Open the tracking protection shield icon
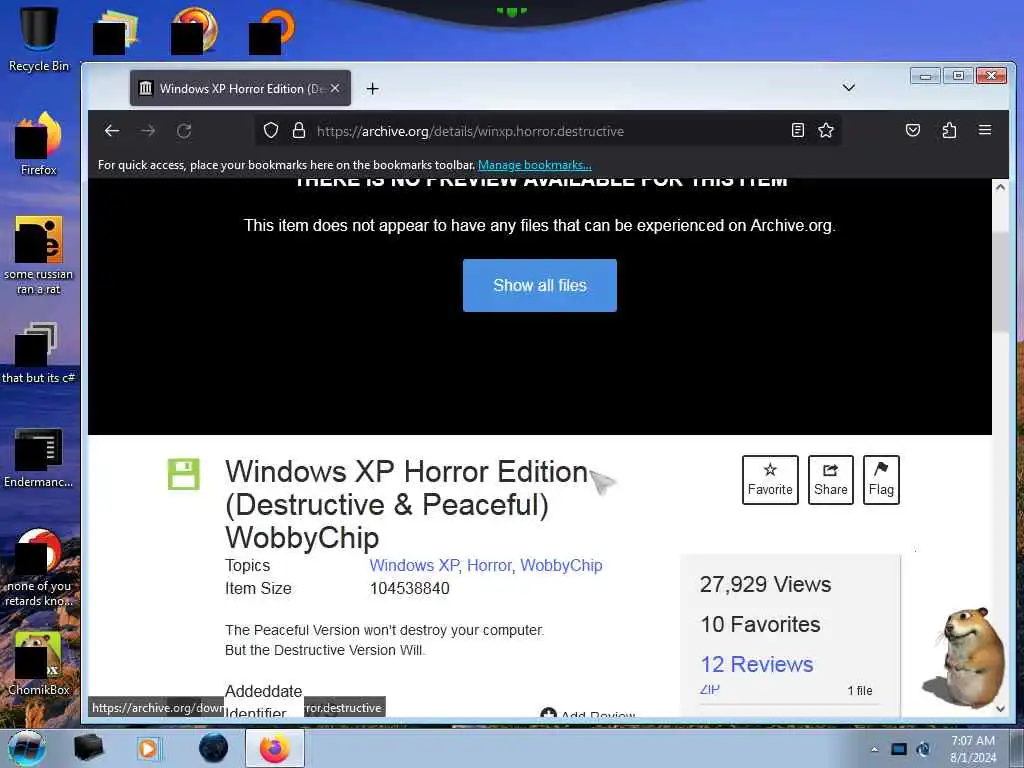Viewport: 1024px width, 768px height. (271, 131)
